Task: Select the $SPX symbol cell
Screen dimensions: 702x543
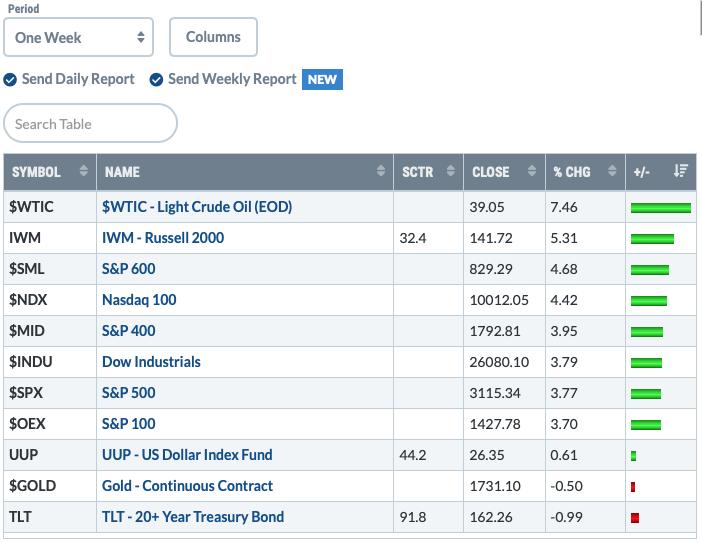Action: point(50,393)
